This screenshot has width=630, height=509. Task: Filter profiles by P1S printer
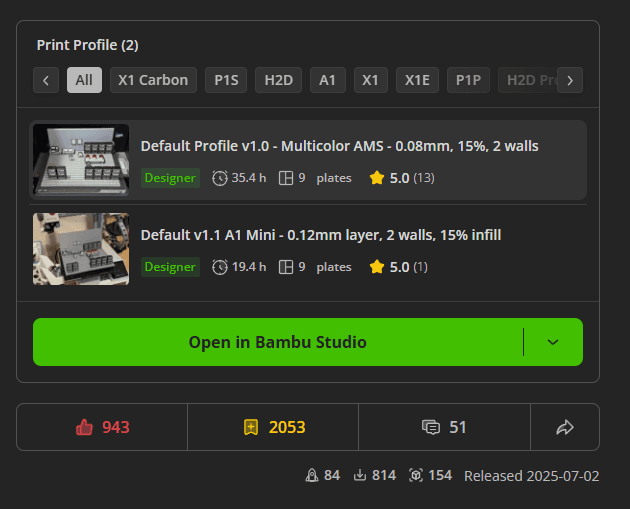(226, 80)
